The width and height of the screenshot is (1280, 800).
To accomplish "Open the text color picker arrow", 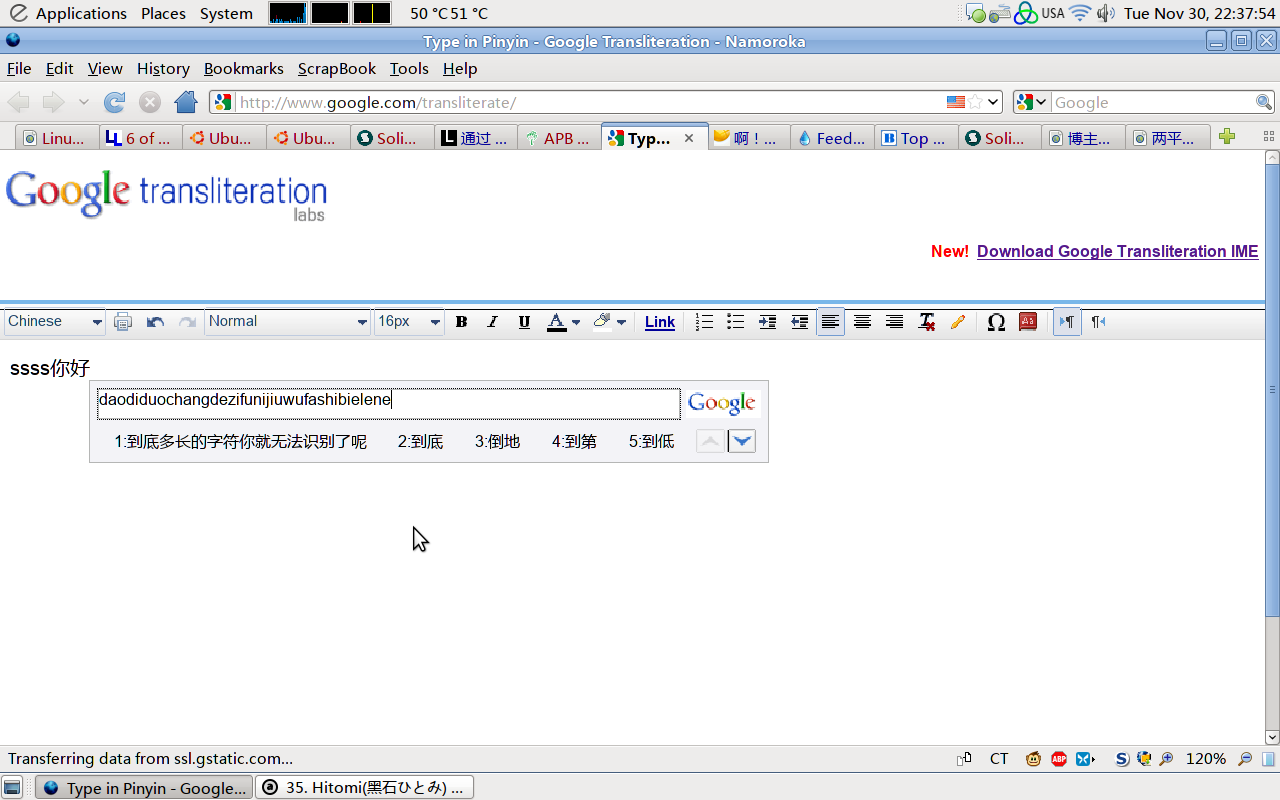I will pos(575,323).
